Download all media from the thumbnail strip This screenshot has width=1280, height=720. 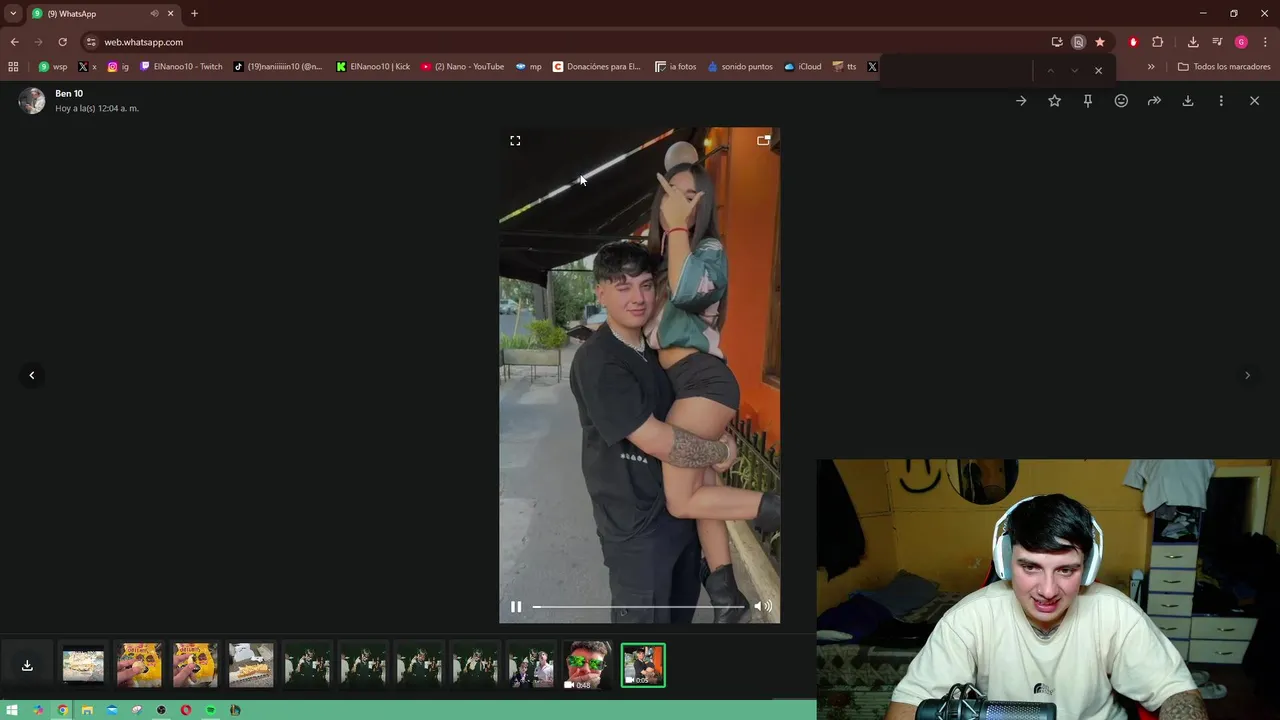point(27,665)
